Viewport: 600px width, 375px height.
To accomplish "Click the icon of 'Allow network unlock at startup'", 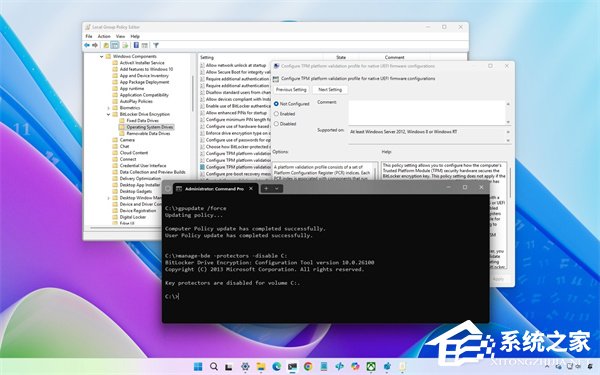I will (x=202, y=65).
